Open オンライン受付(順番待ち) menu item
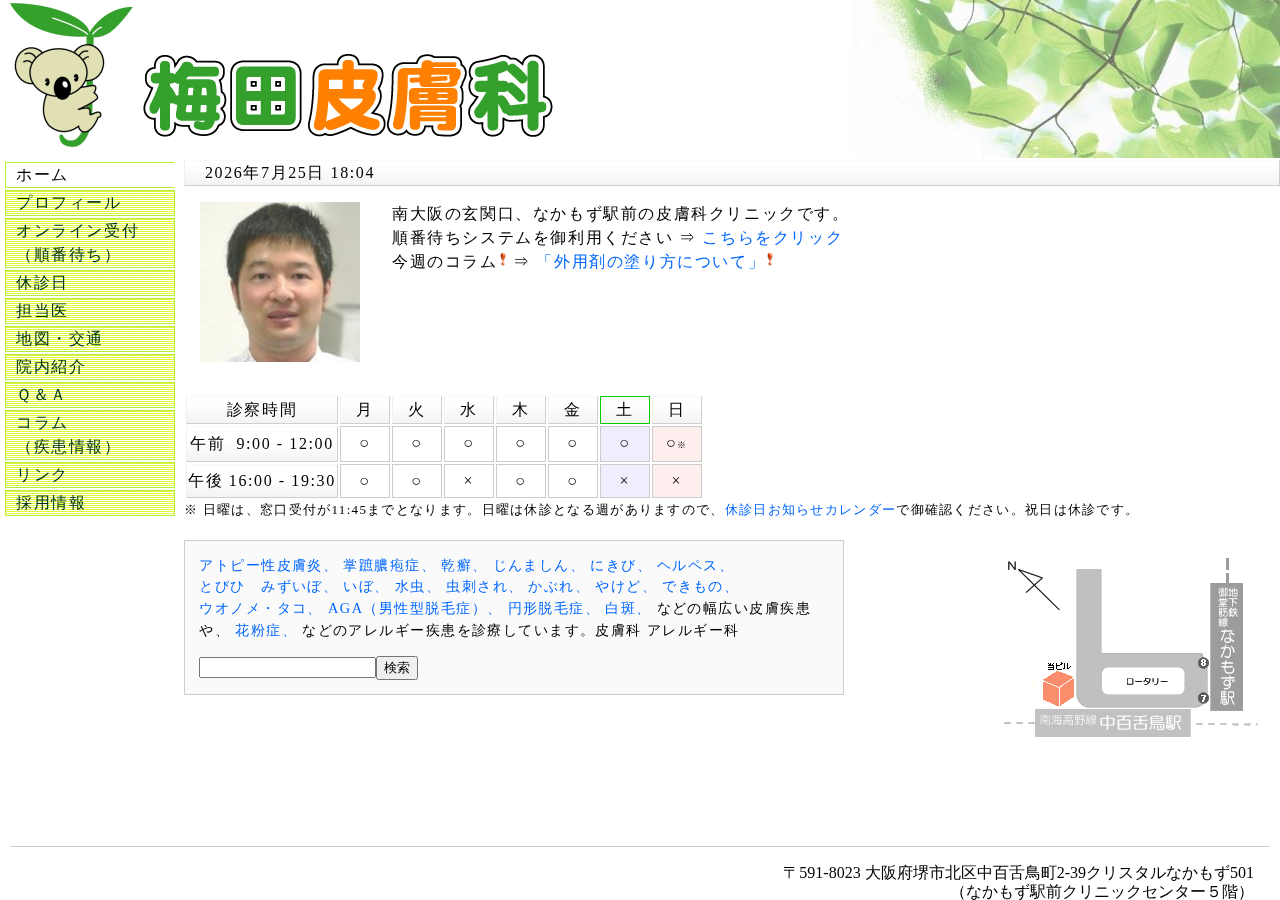Viewport: 1280px width, 900px height. click(90, 243)
